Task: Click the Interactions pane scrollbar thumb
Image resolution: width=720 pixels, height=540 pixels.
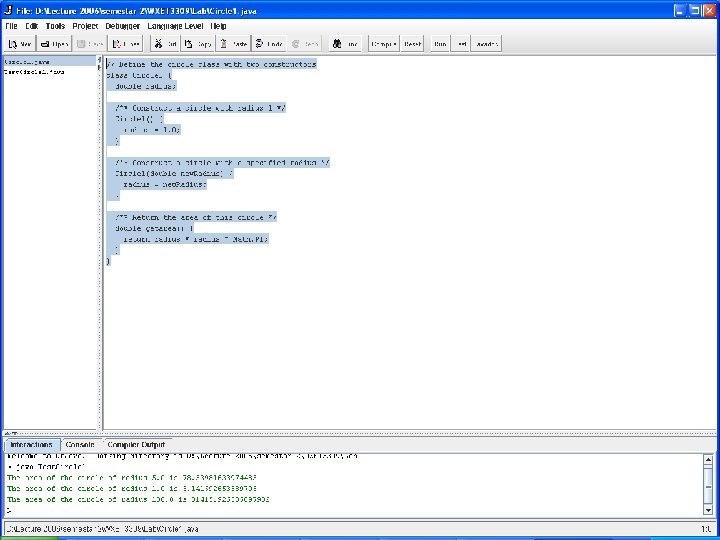Action: click(x=708, y=487)
